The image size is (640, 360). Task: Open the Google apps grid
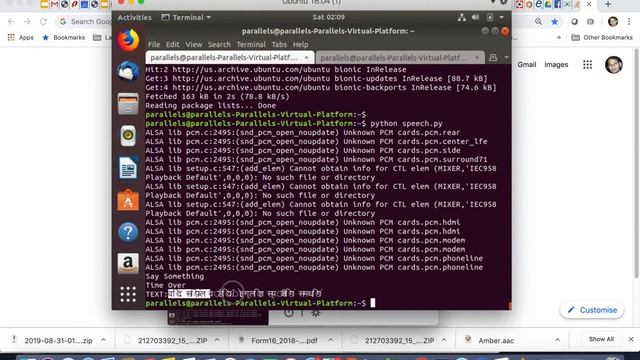coord(587,64)
